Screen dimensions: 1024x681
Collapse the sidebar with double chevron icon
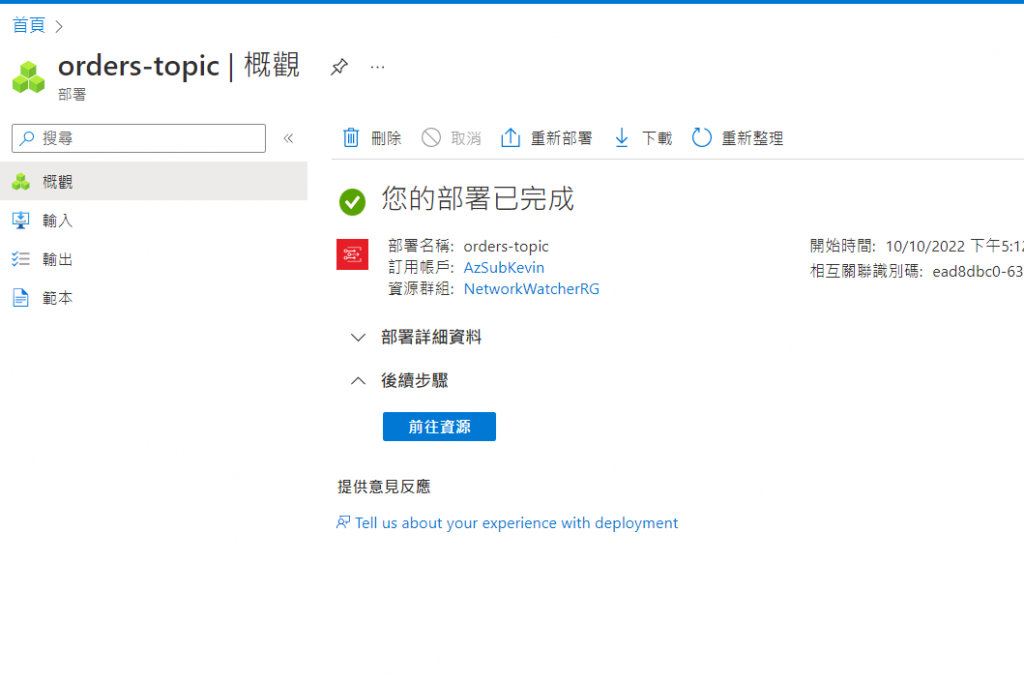(288, 138)
